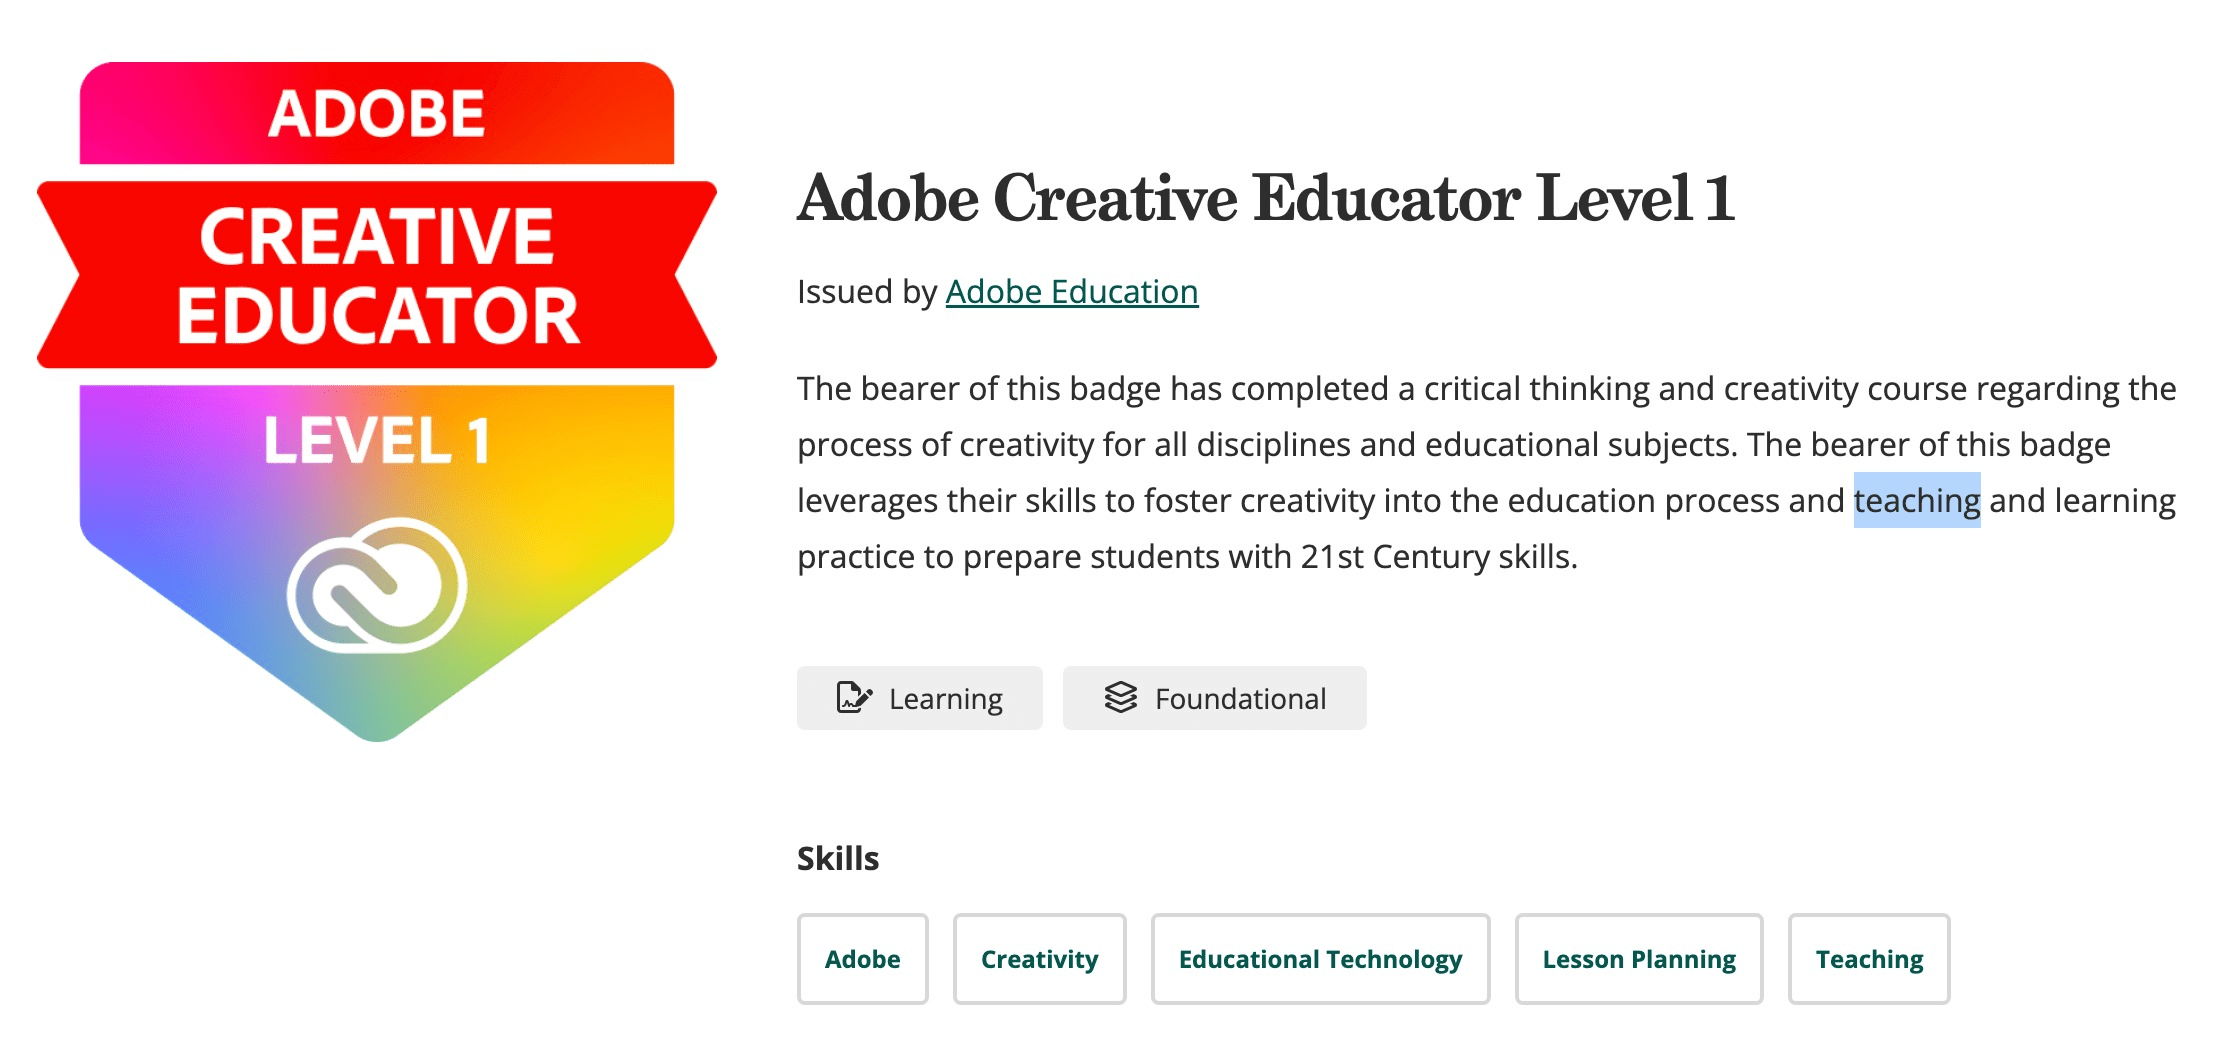Click the Issued by label text
Image resolution: width=2226 pixels, height=1046 pixels.
[x=866, y=292]
